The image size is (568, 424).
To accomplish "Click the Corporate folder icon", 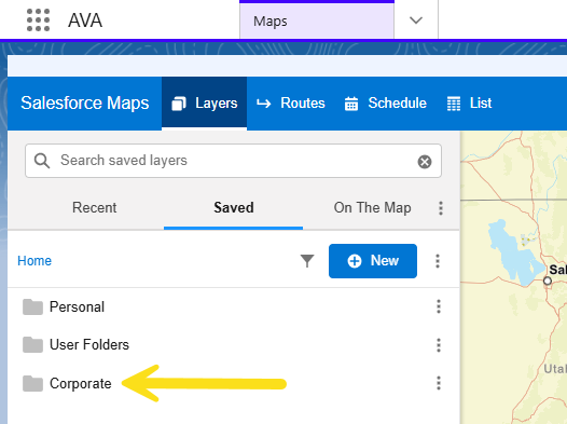I will point(33,384).
